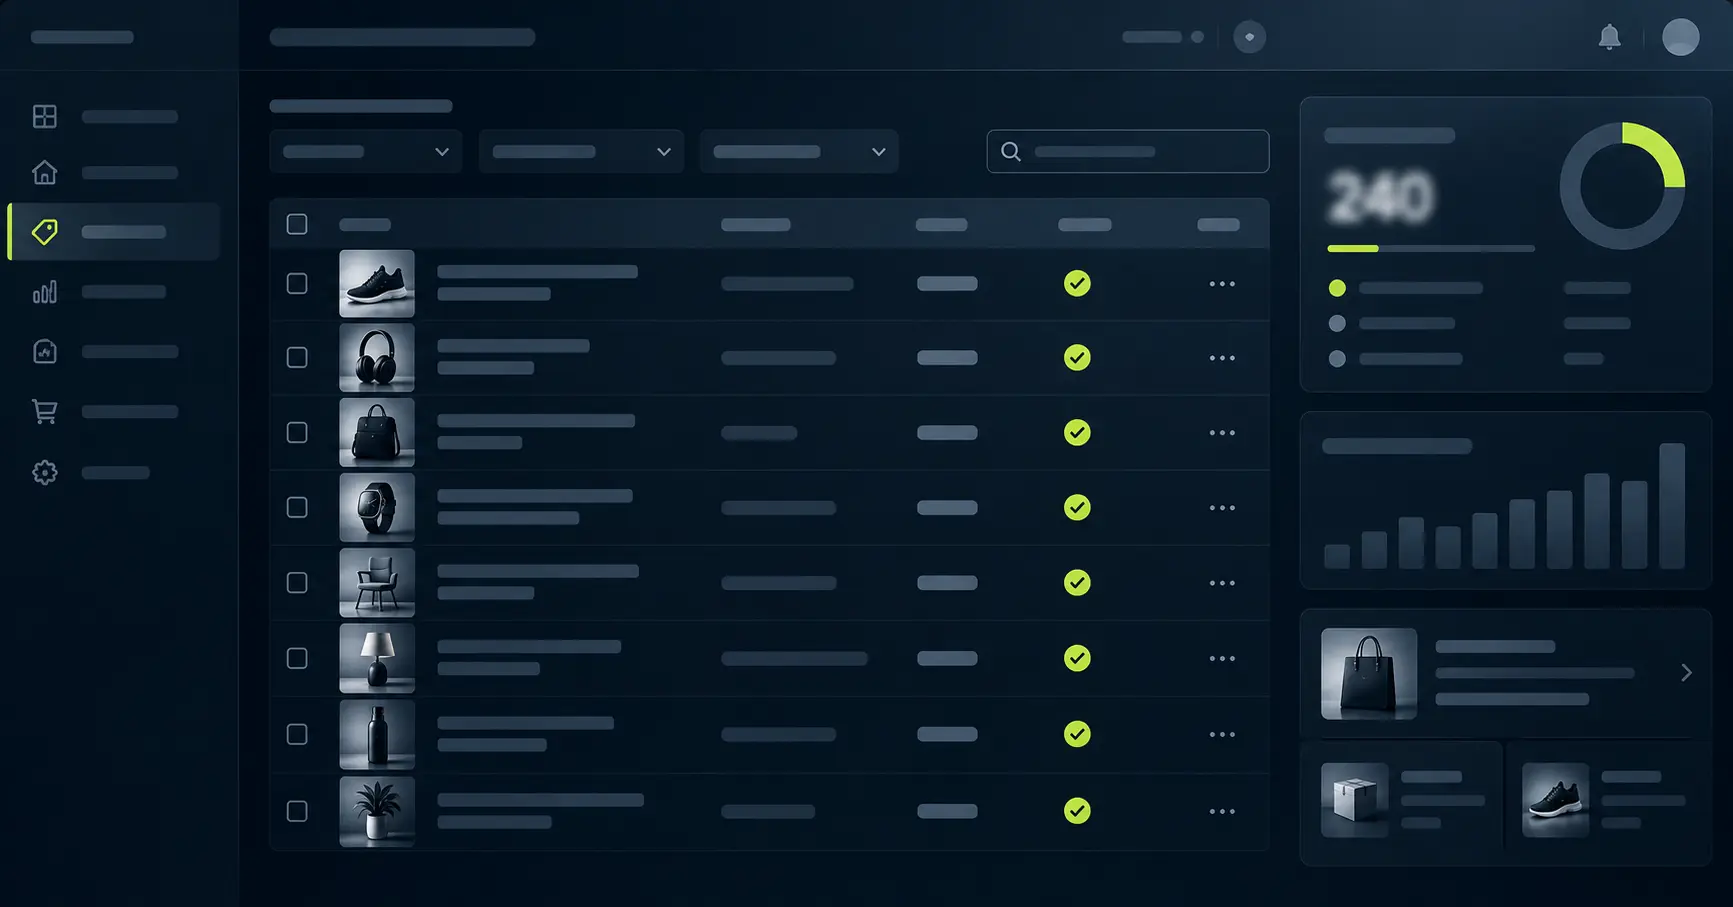Image resolution: width=1733 pixels, height=907 pixels.
Task: Check the table lamp row checkbox
Action: click(297, 659)
